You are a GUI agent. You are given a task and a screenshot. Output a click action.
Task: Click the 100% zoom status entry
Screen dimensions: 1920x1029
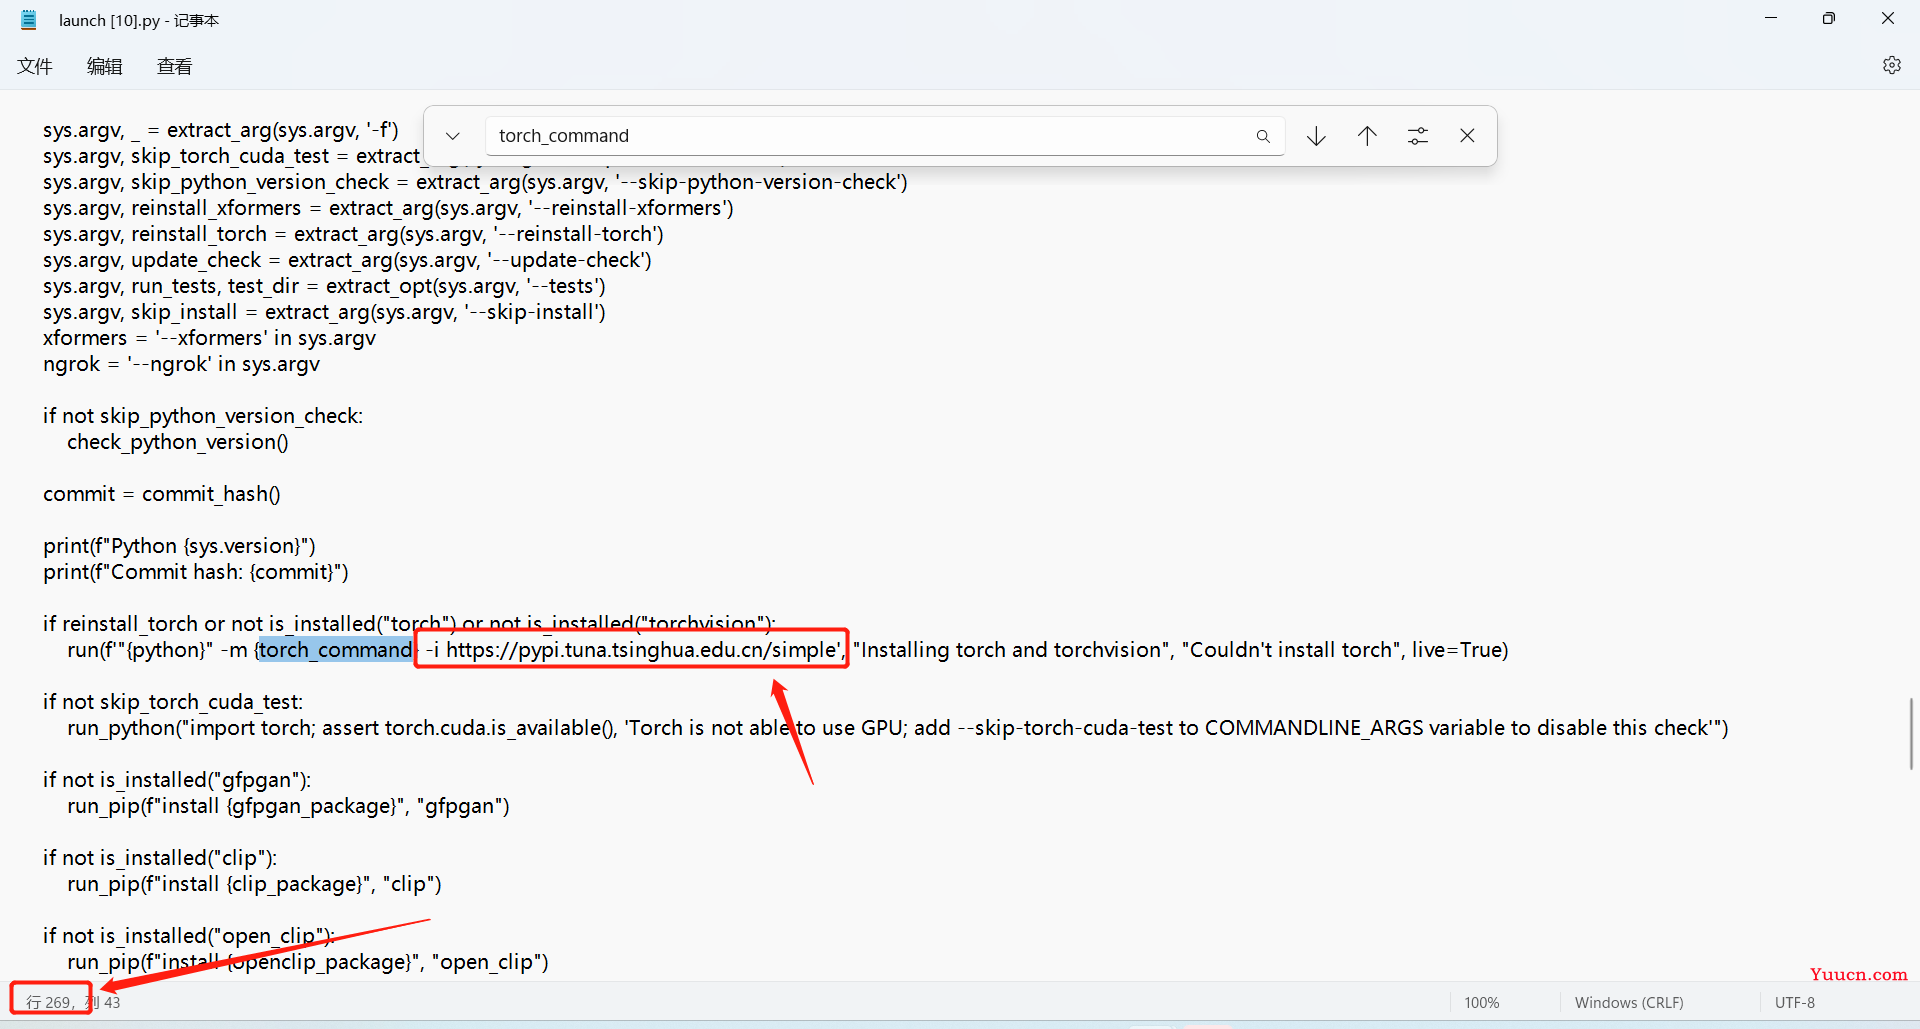[1482, 1002]
